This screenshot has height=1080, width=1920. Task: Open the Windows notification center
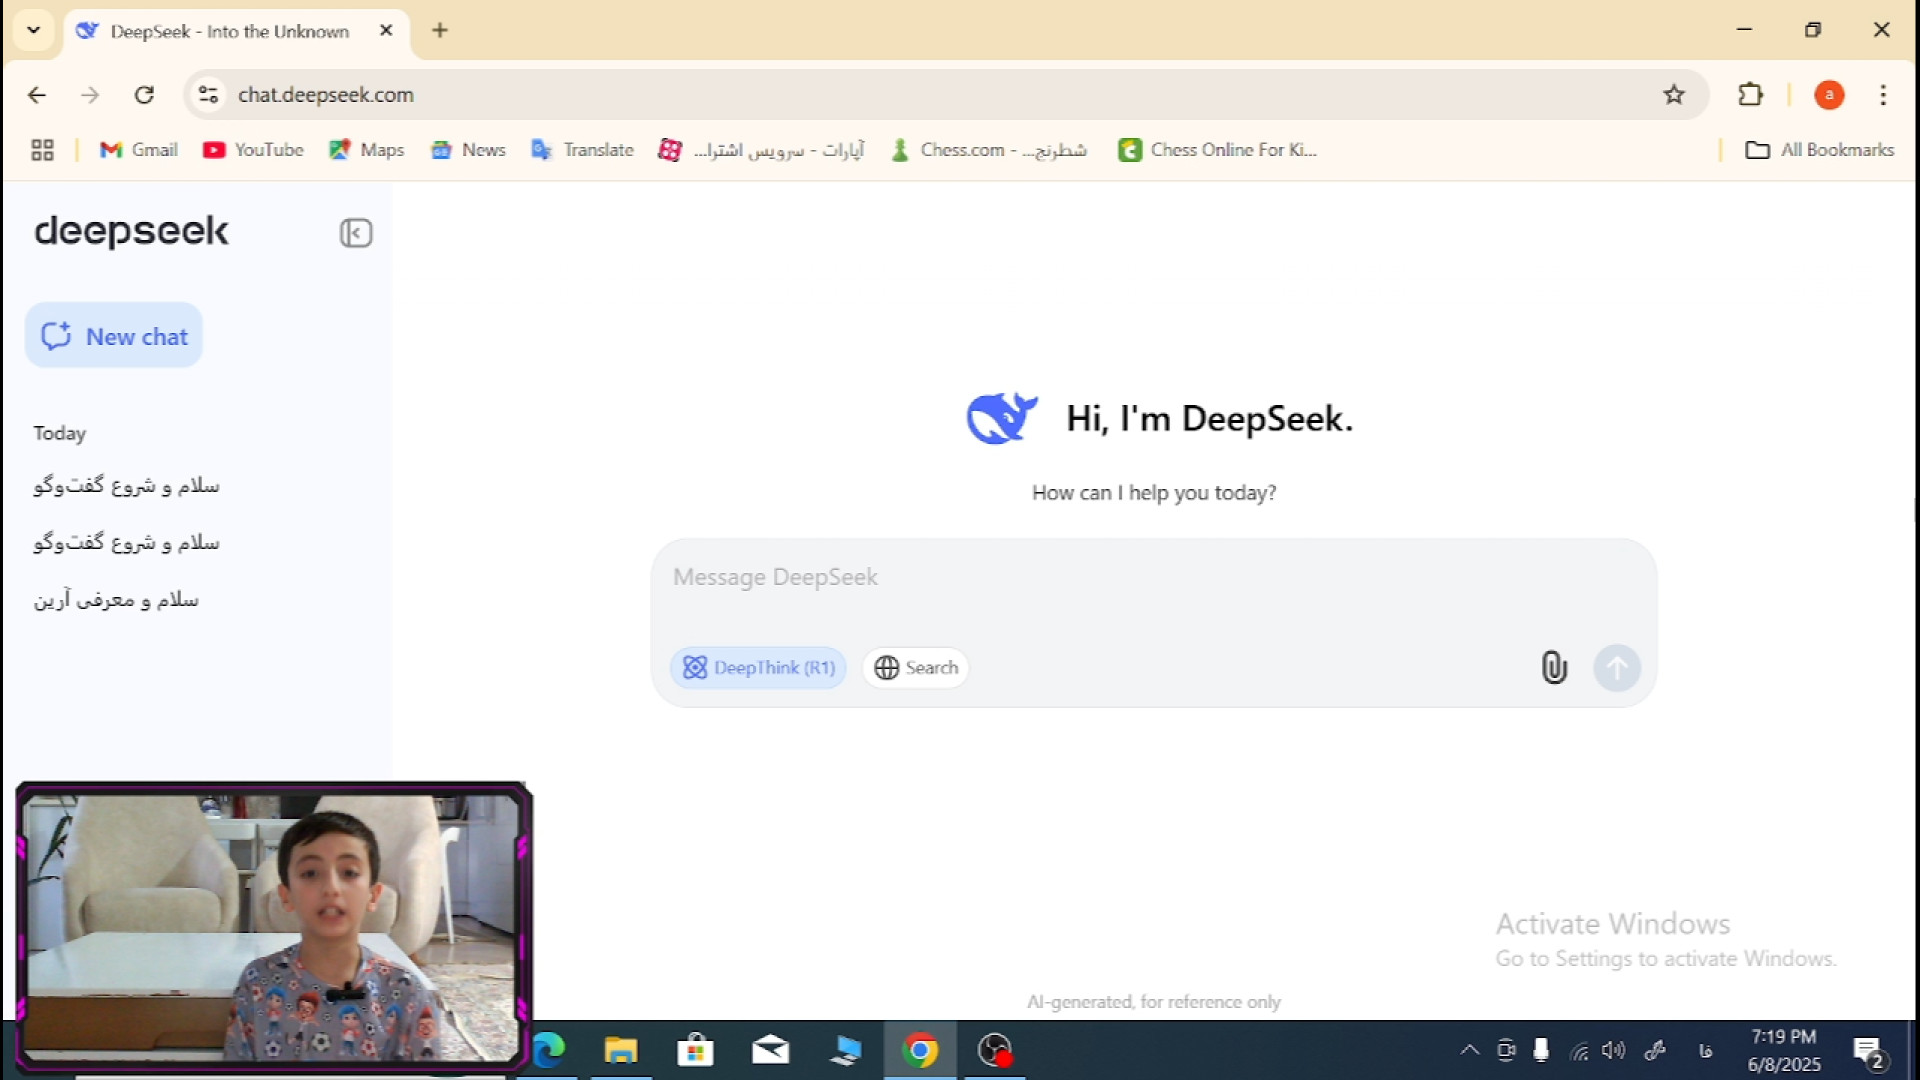click(x=1868, y=1052)
